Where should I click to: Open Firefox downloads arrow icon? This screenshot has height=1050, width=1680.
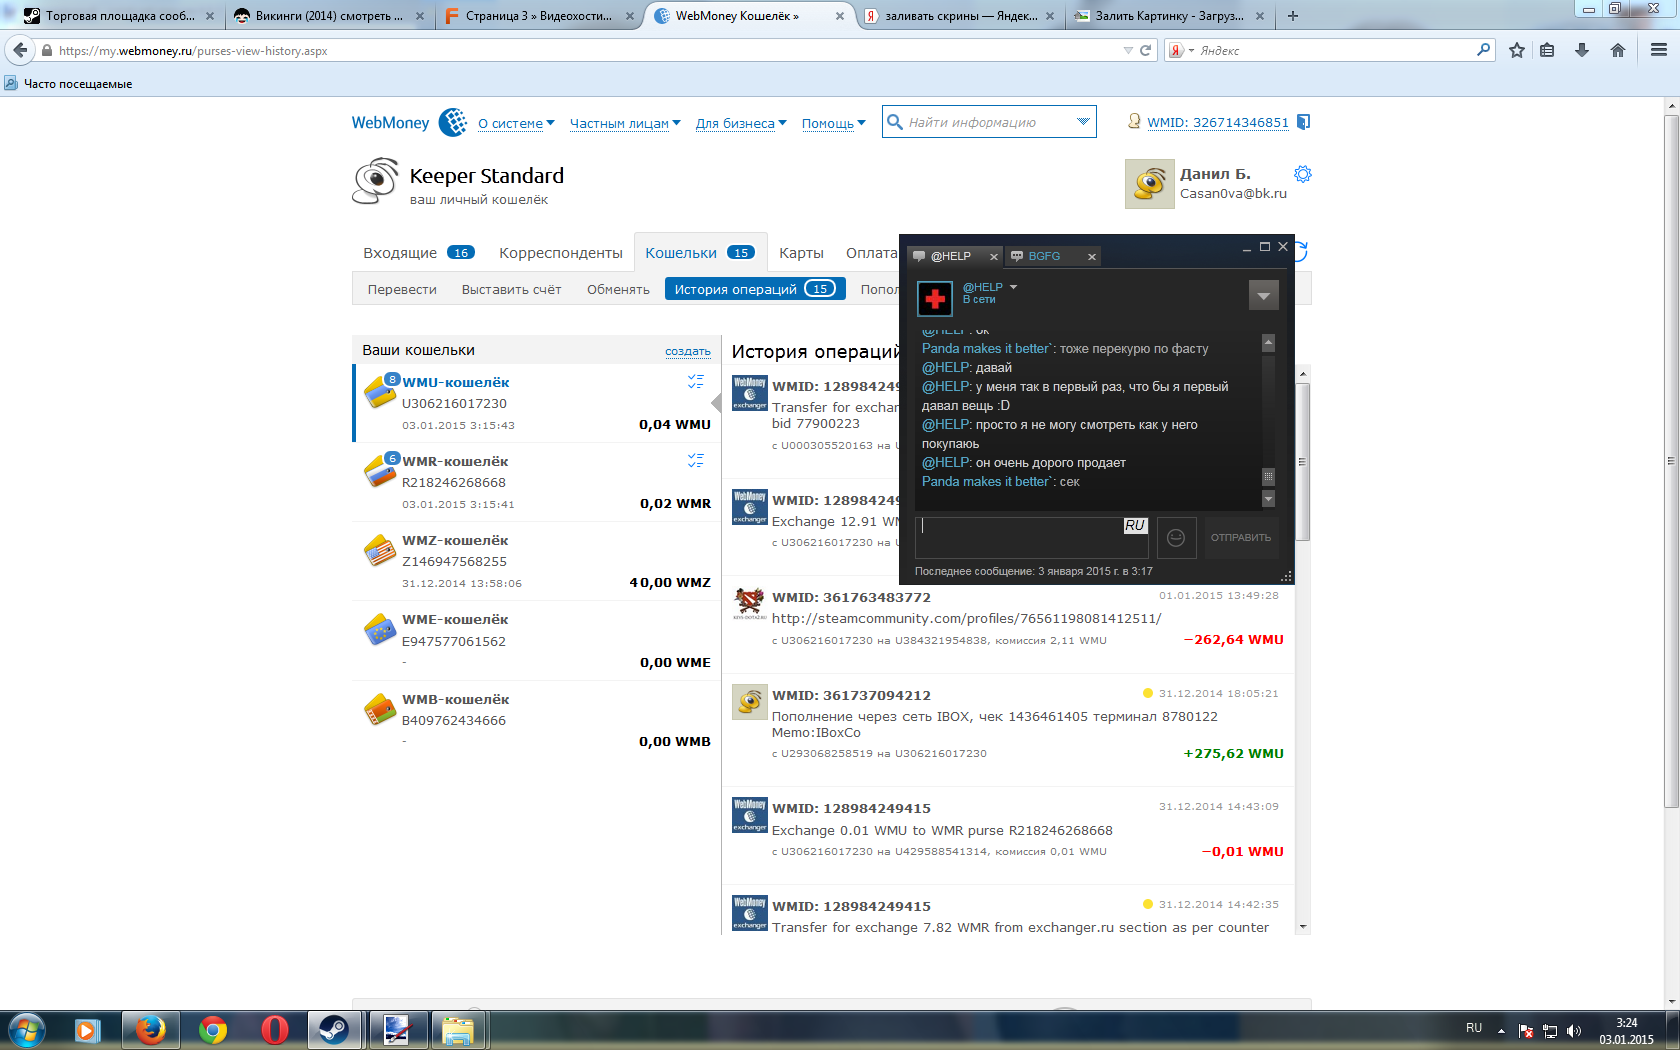coord(1582,50)
